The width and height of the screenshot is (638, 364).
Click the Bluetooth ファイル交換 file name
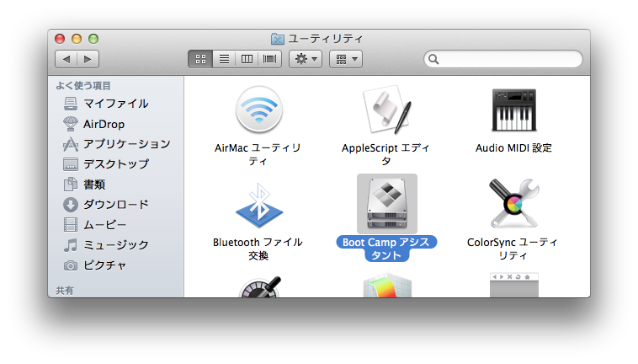258,249
